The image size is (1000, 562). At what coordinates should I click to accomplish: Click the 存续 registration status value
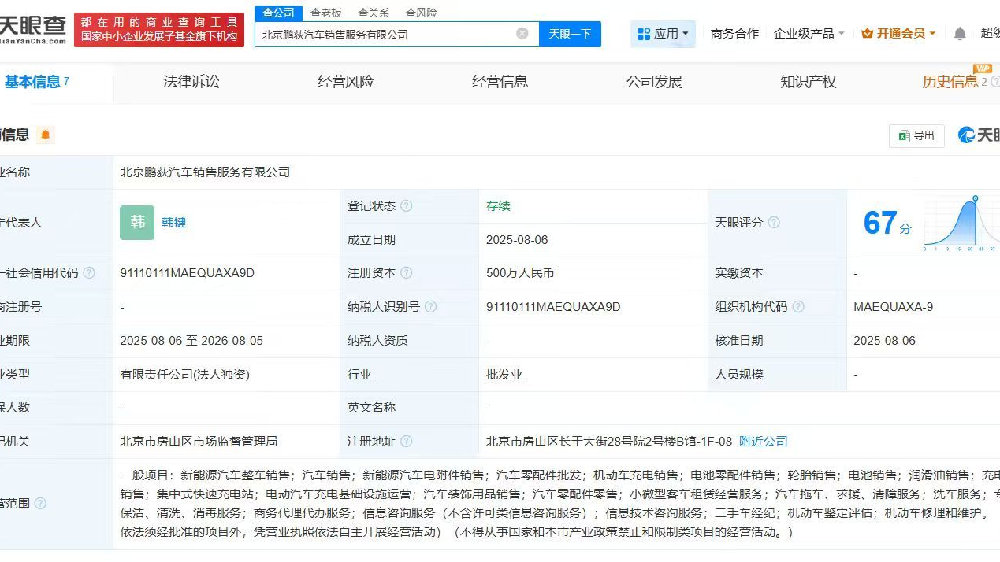[x=498, y=206]
